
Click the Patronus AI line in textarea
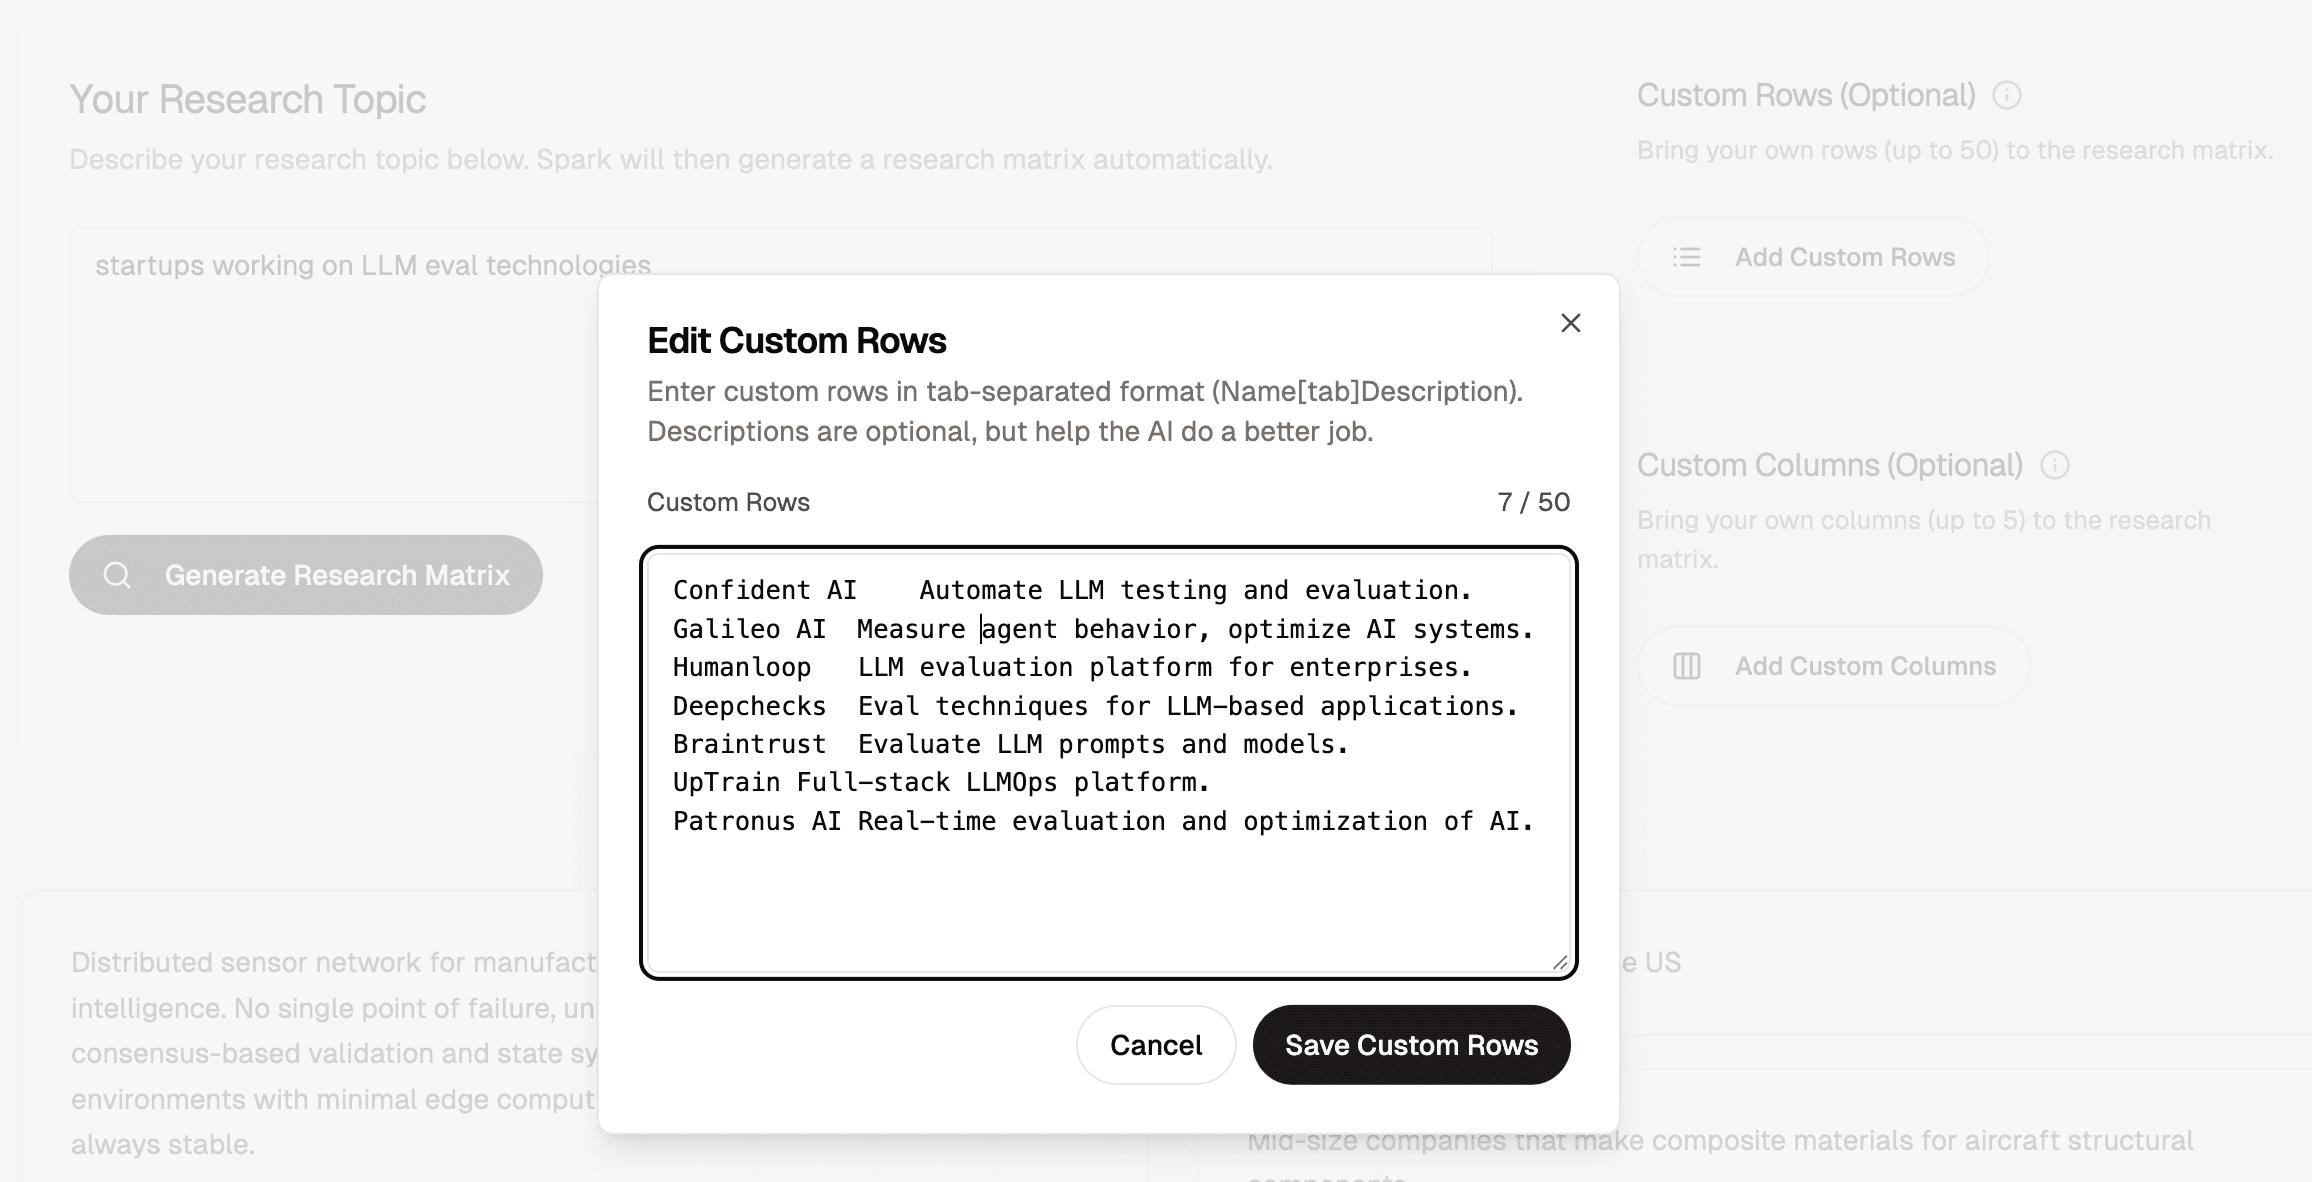pyautogui.click(x=1100, y=821)
